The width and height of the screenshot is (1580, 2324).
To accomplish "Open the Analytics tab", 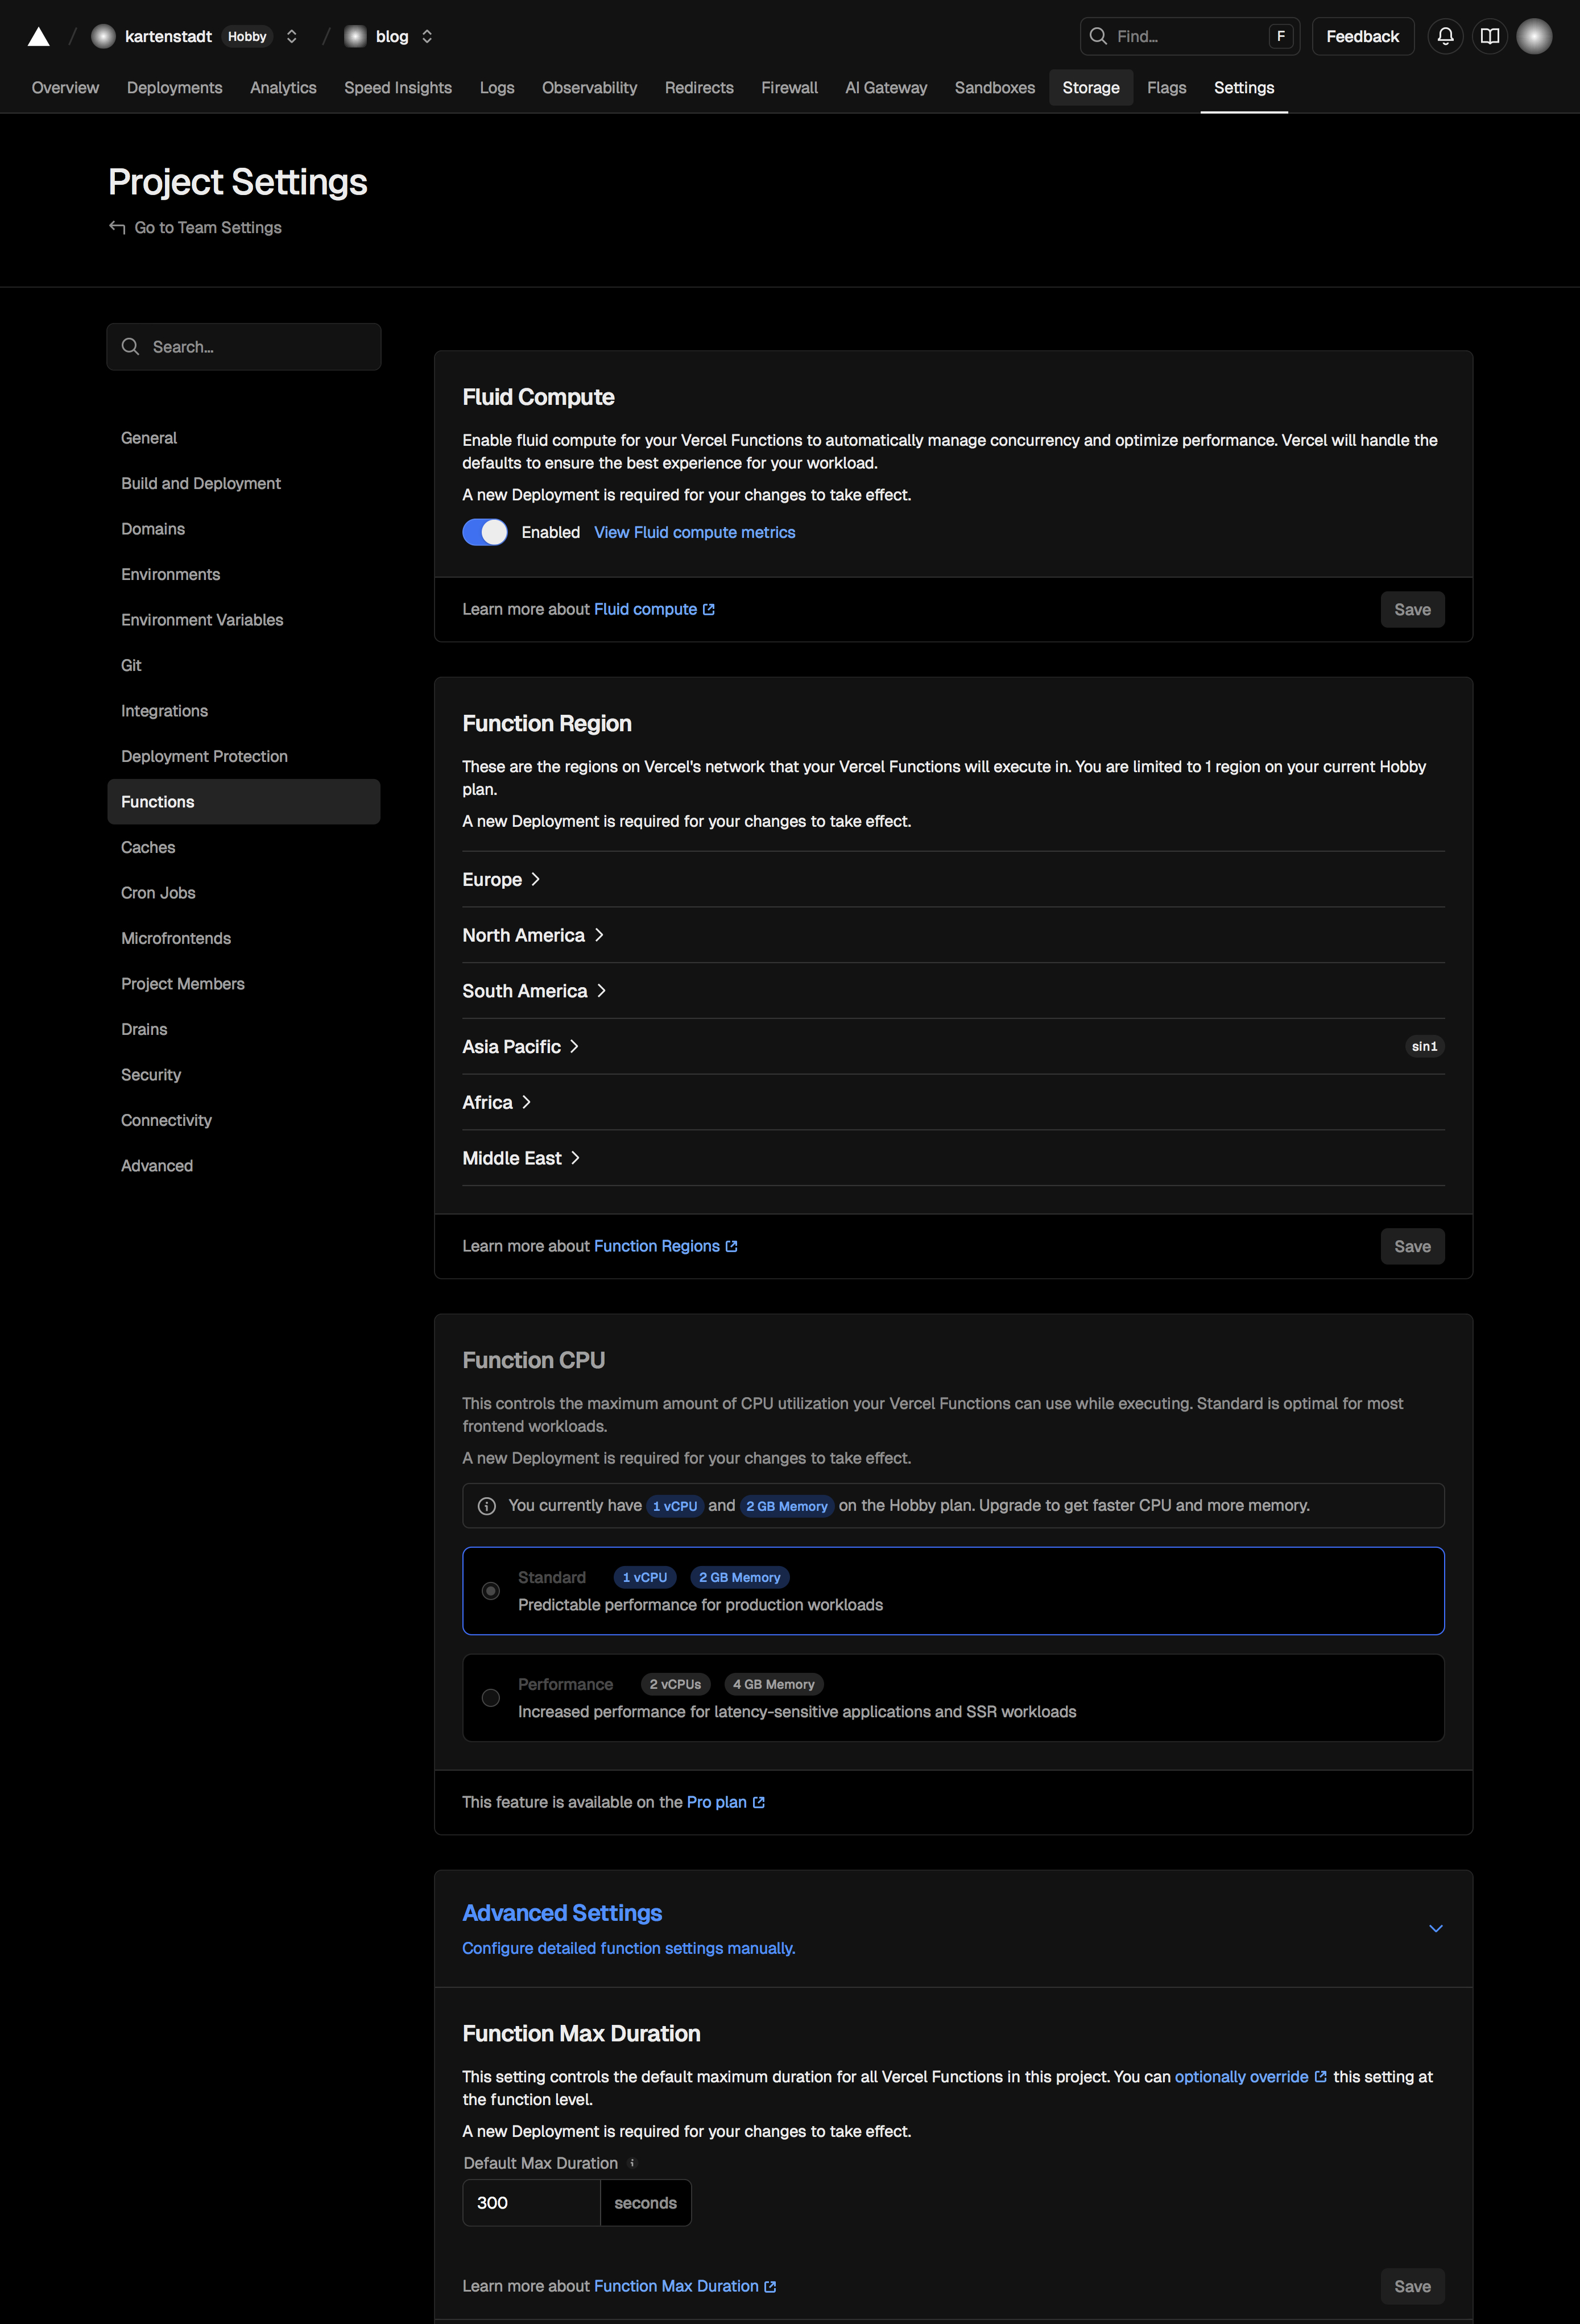I will coord(283,88).
